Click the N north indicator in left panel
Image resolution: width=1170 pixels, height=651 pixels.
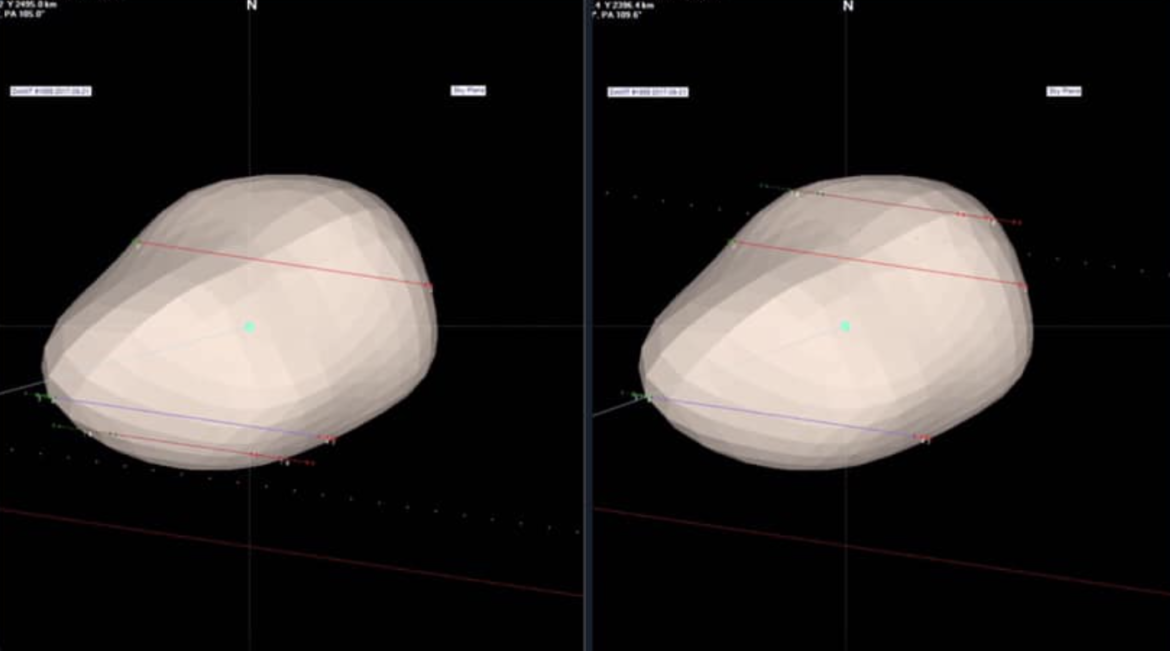251,6
